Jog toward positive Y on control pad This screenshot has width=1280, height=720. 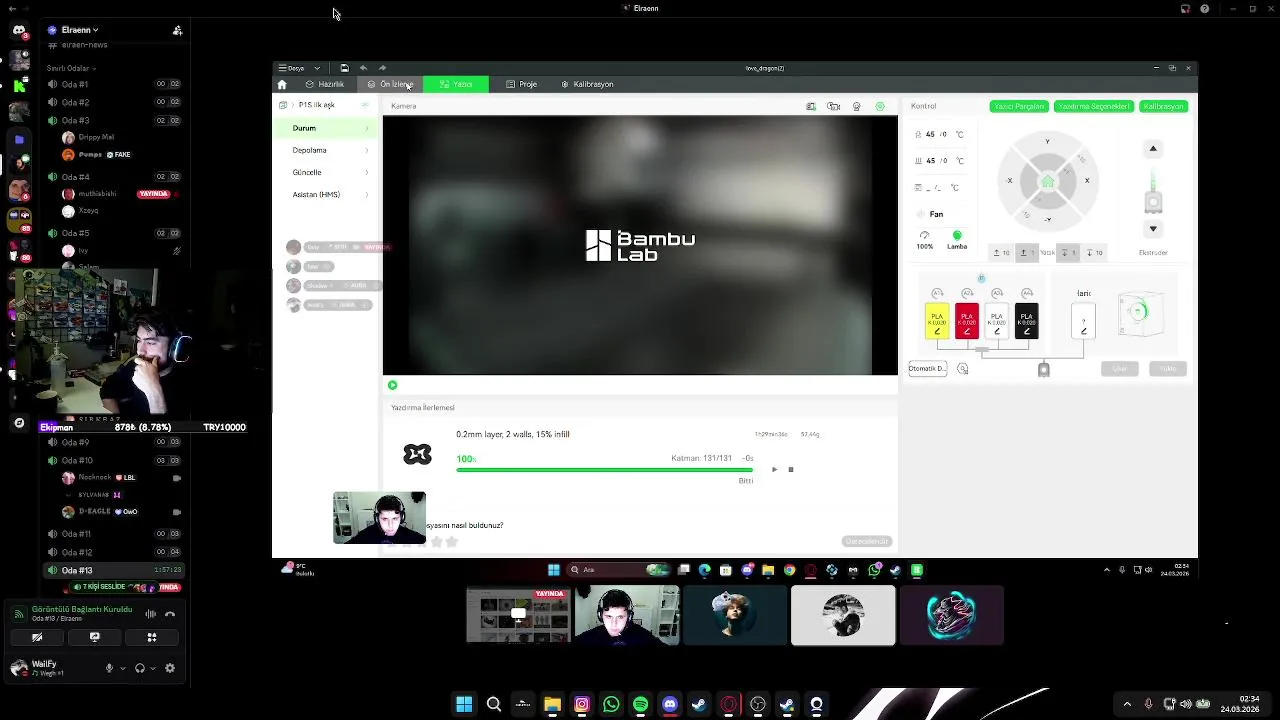click(x=1048, y=143)
